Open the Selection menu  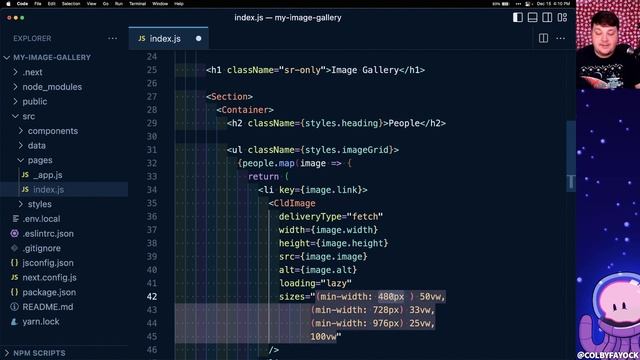click(x=71, y=4)
